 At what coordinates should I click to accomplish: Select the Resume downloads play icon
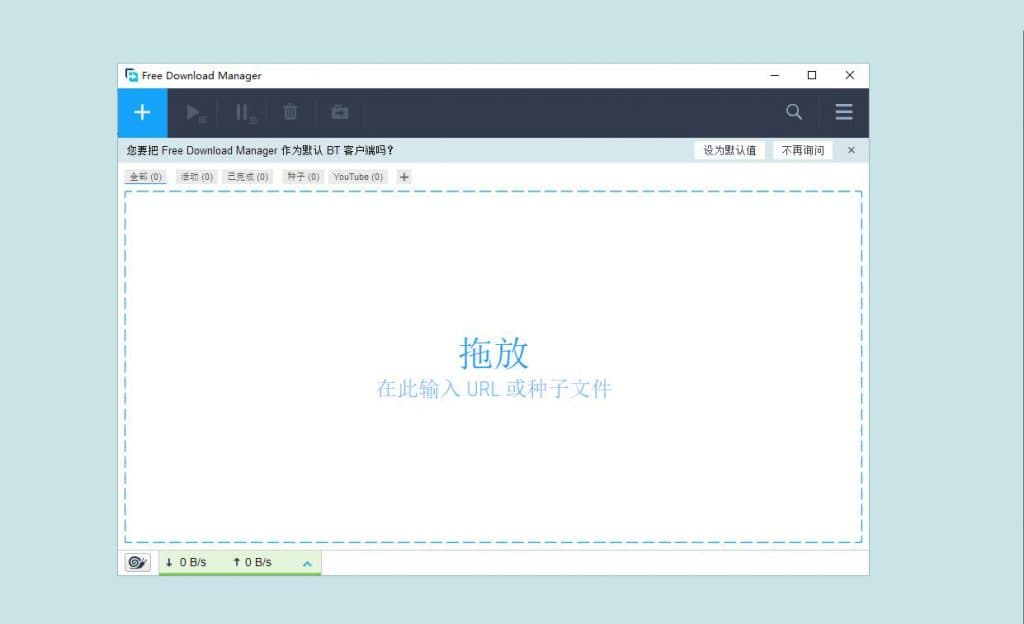point(192,112)
